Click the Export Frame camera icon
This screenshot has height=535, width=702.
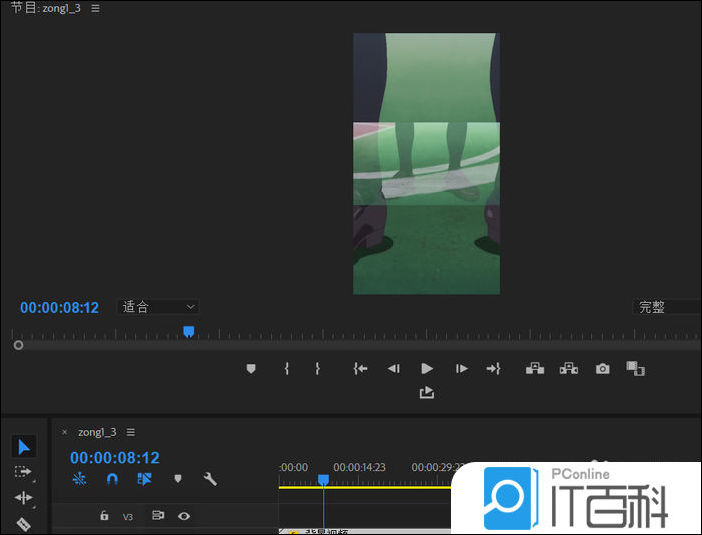pos(602,369)
